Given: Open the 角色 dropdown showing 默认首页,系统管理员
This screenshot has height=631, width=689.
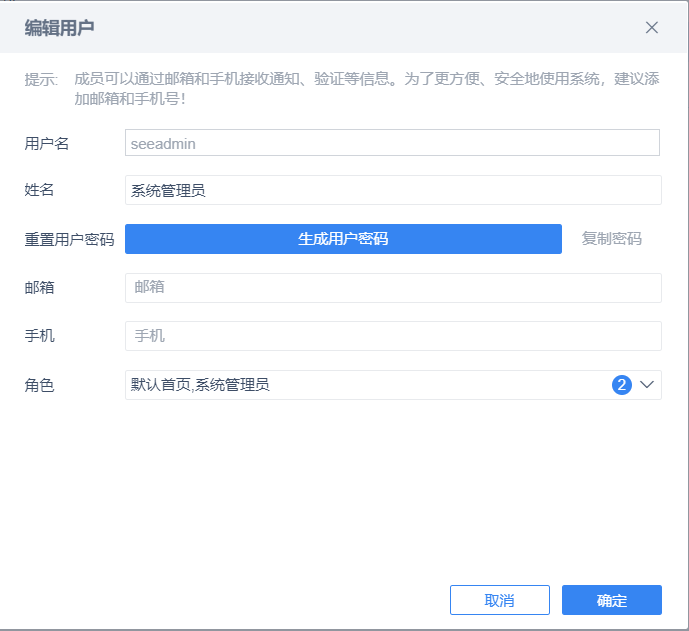Looking at the screenshot, I should click(393, 385).
